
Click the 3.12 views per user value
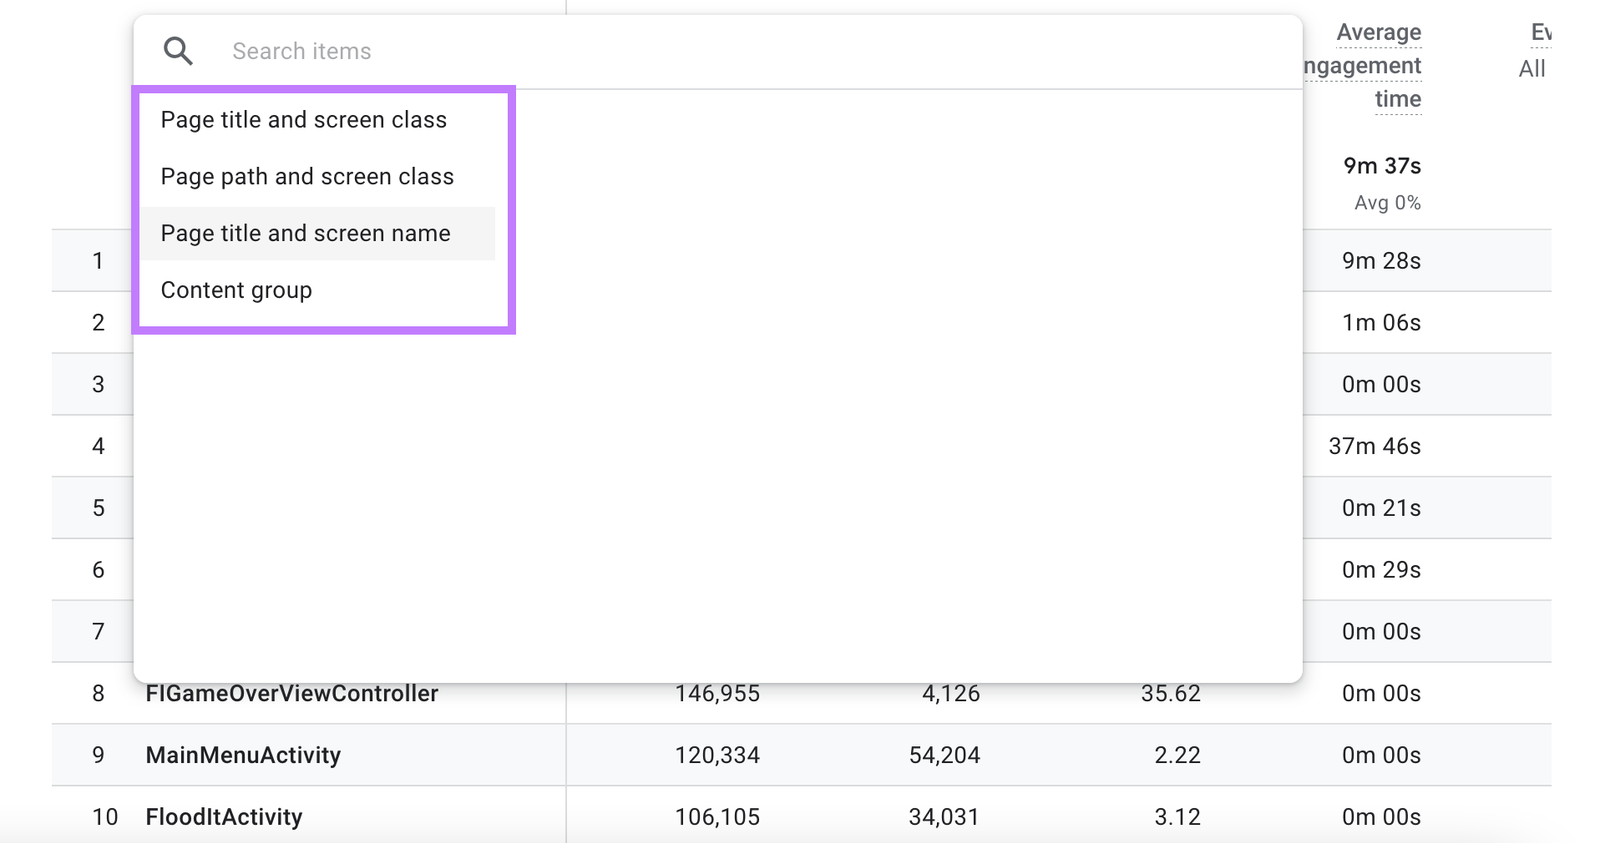pos(1177,817)
